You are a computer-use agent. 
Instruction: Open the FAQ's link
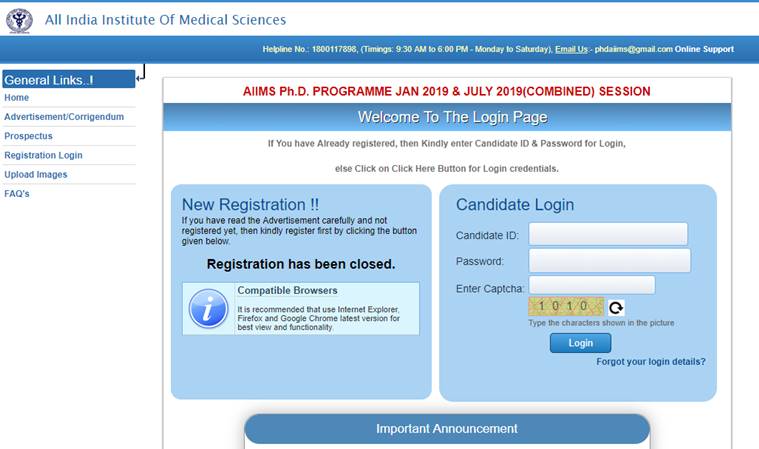[x=17, y=194]
